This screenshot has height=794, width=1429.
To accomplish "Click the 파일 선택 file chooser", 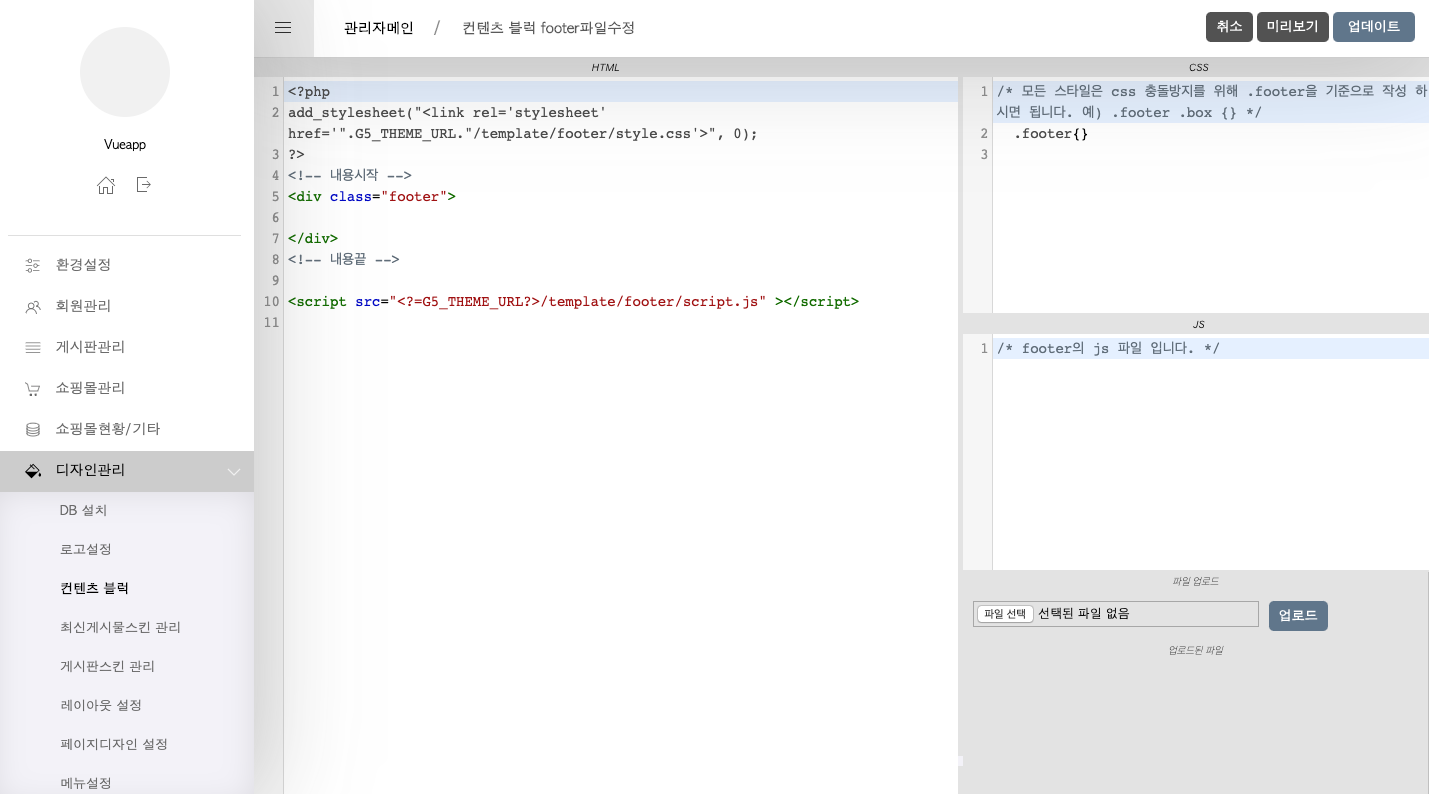I will 1005,614.
